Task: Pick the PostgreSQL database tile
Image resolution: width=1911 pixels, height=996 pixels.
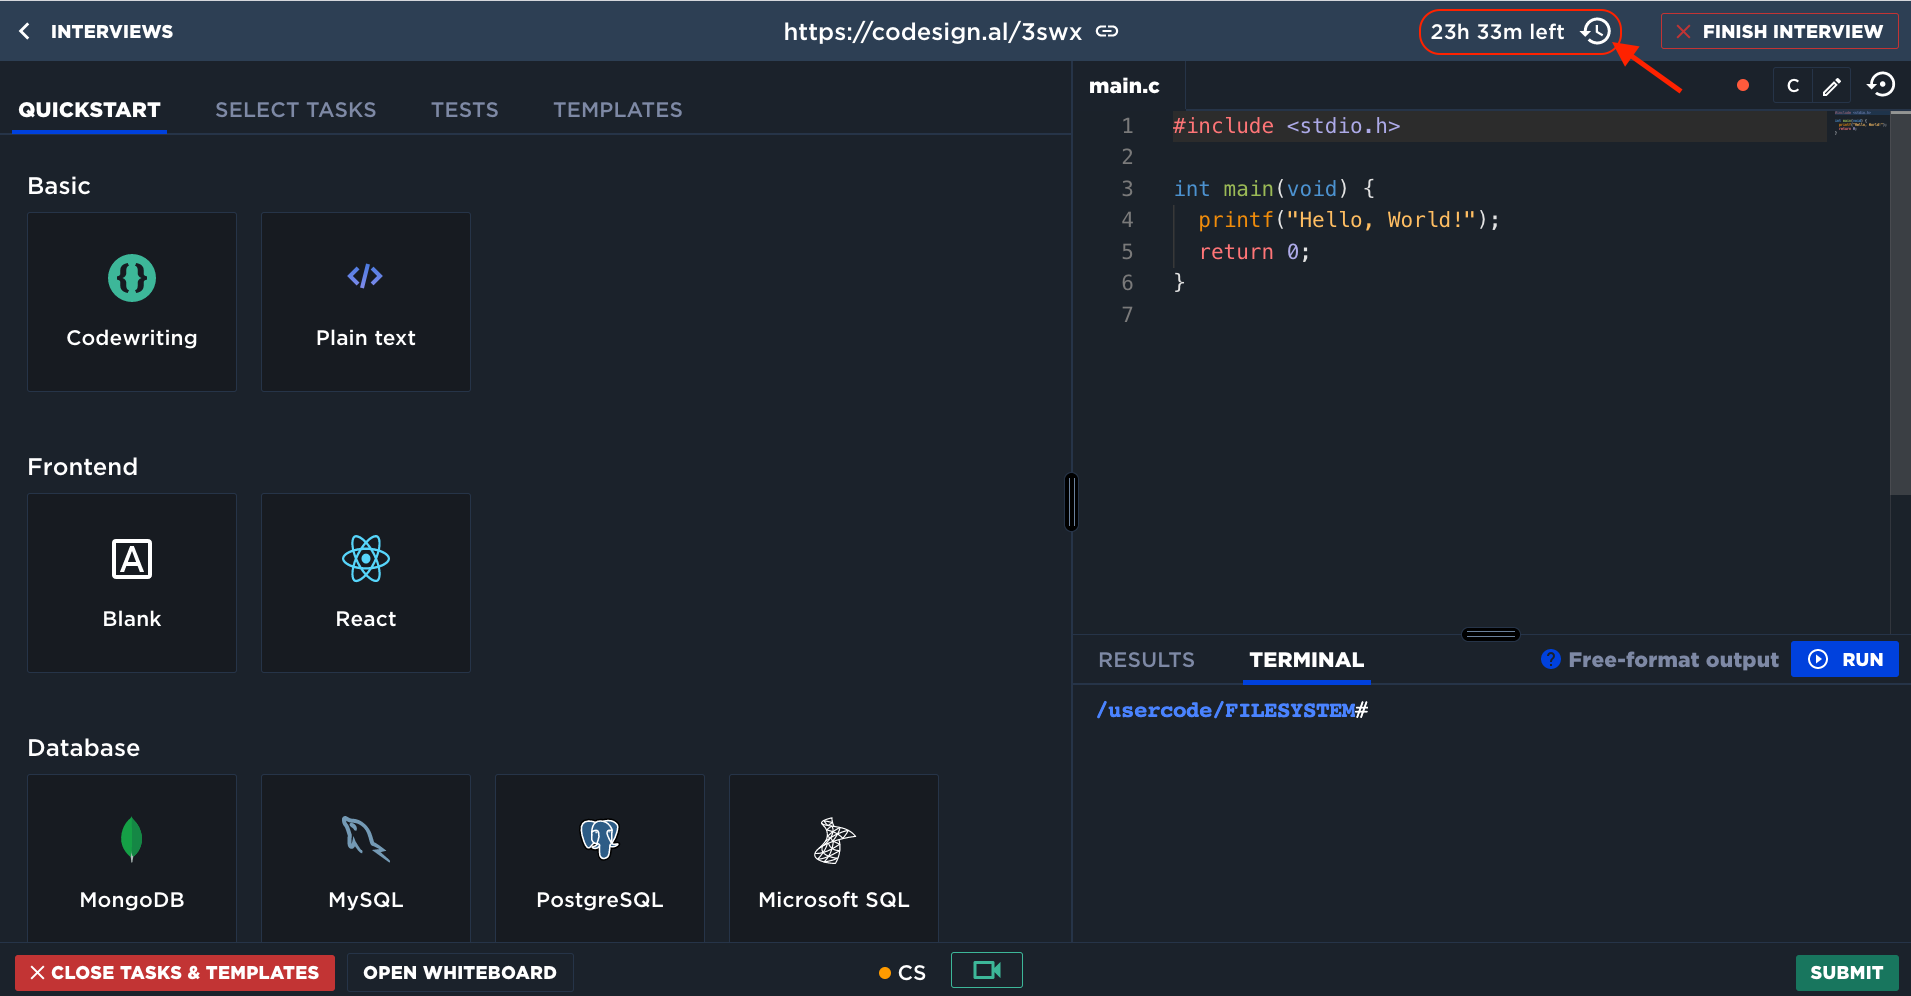Action: pos(599,858)
